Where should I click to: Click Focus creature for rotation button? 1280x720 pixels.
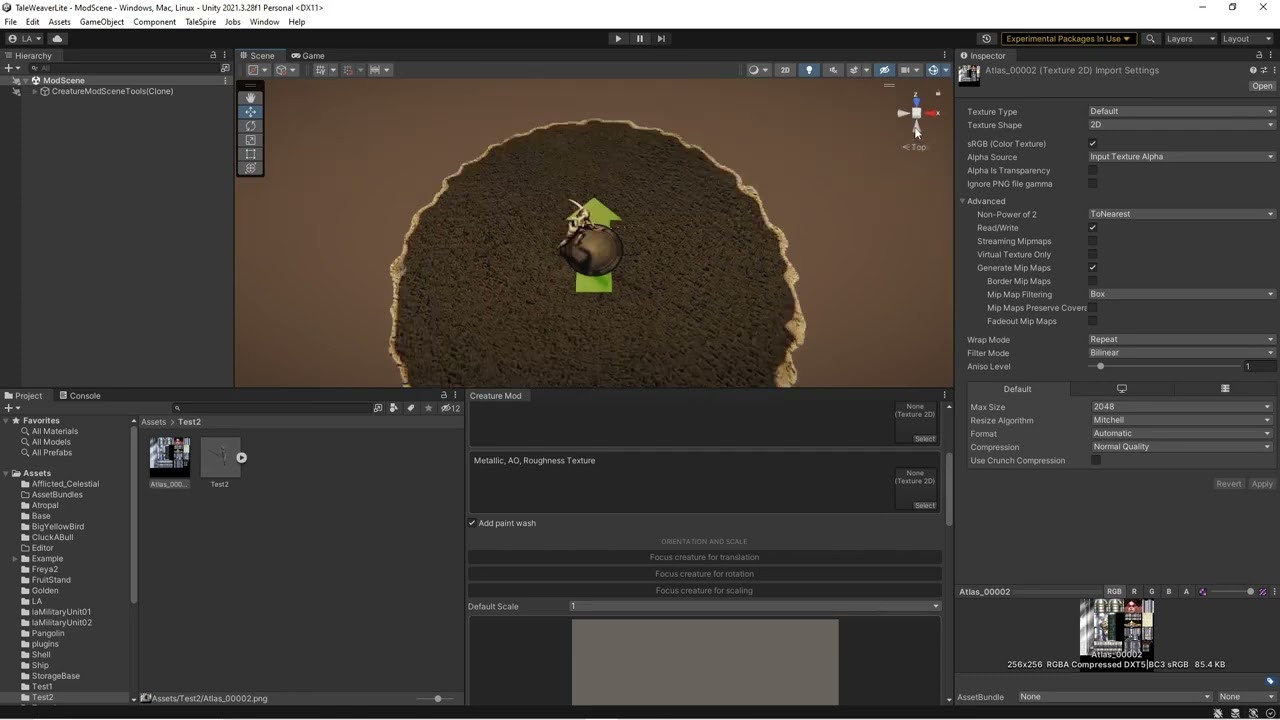pyautogui.click(x=704, y=574)
